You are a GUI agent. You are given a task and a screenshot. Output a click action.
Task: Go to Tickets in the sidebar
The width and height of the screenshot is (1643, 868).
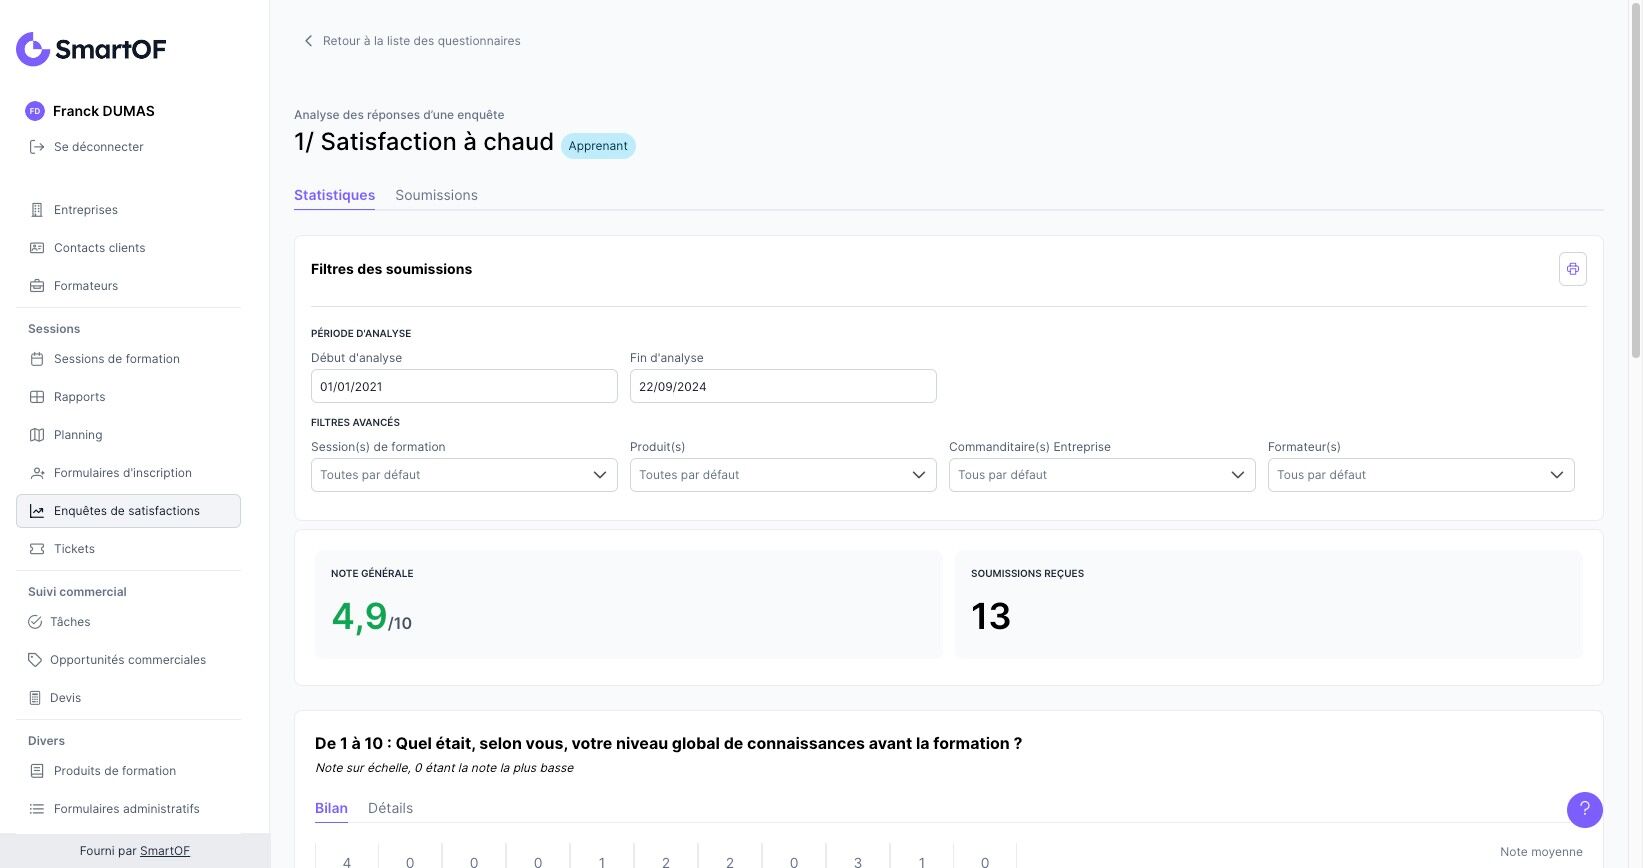(x=74, y=549)
